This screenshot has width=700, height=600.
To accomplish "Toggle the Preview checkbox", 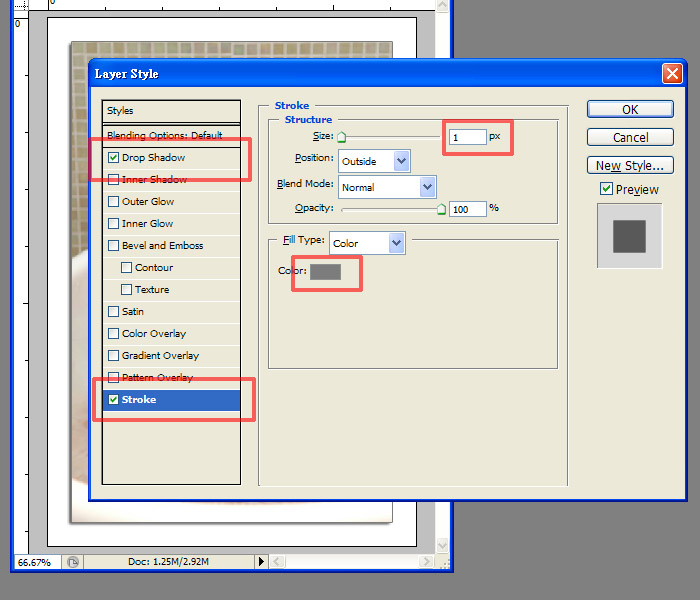I will click(x=606, y=189).
